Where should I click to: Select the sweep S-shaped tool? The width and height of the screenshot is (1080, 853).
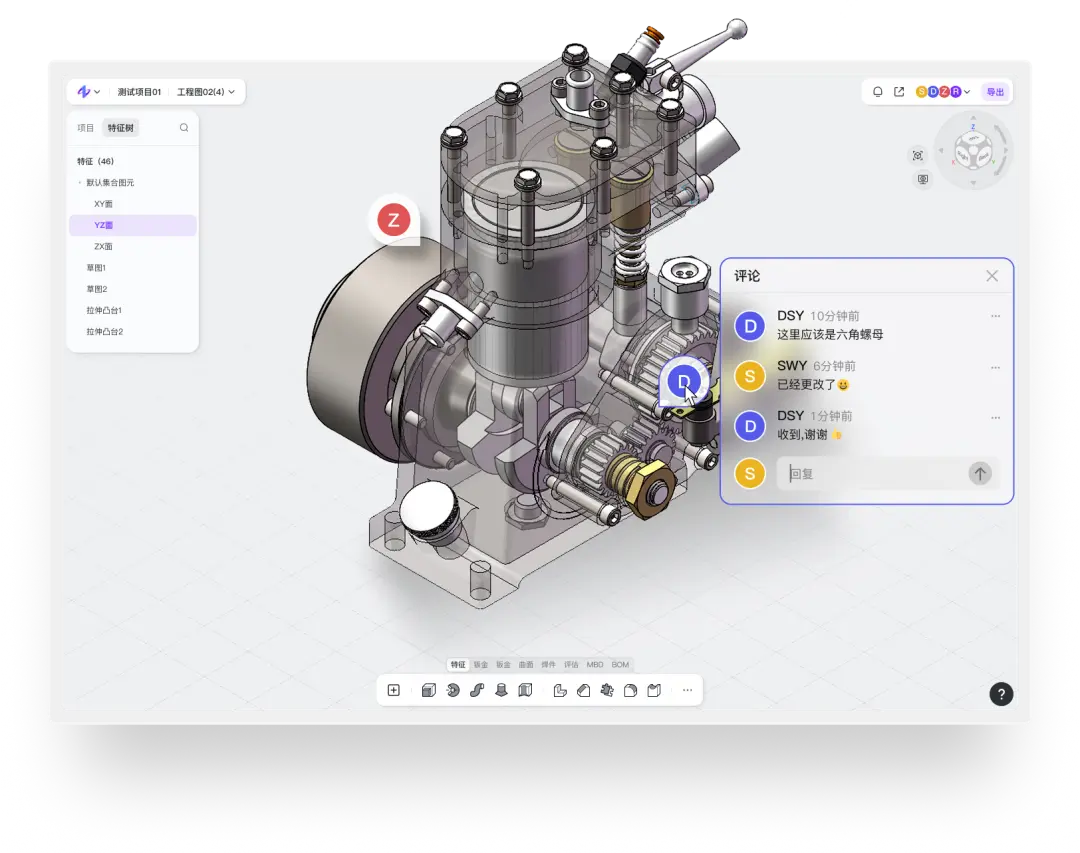(477, 690)
